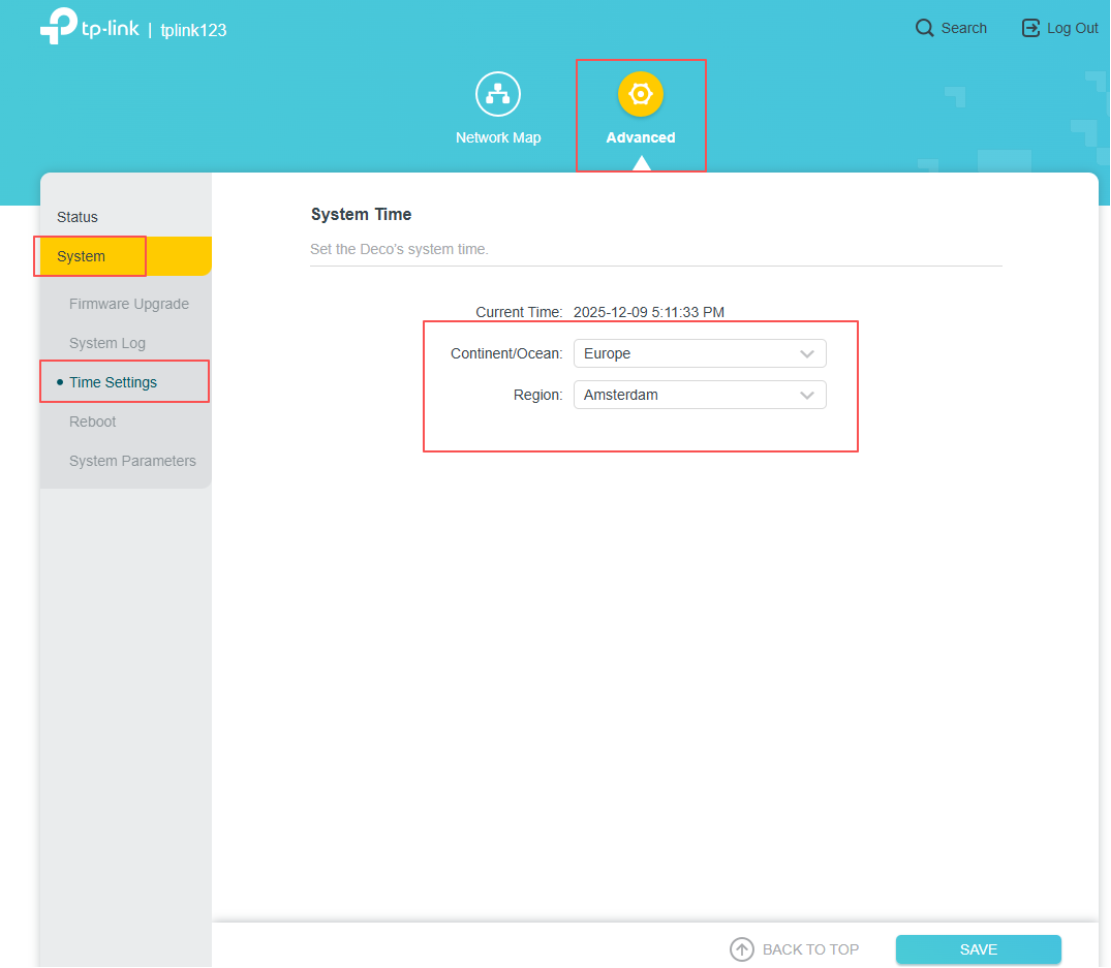
Task: Open Firmware Upgrade page
Action: coord(129,304)
